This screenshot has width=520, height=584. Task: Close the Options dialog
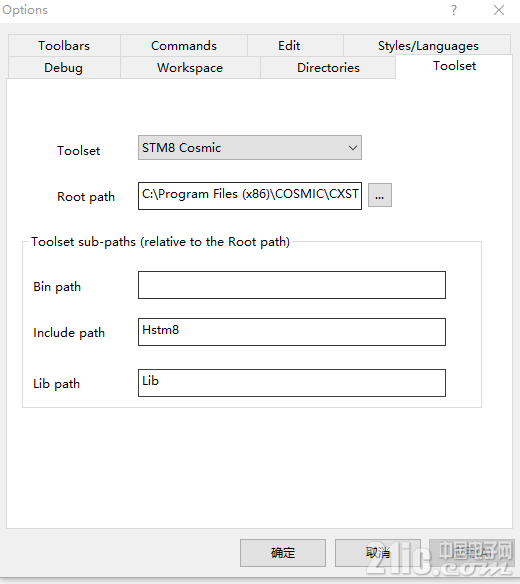coord(499,10)
